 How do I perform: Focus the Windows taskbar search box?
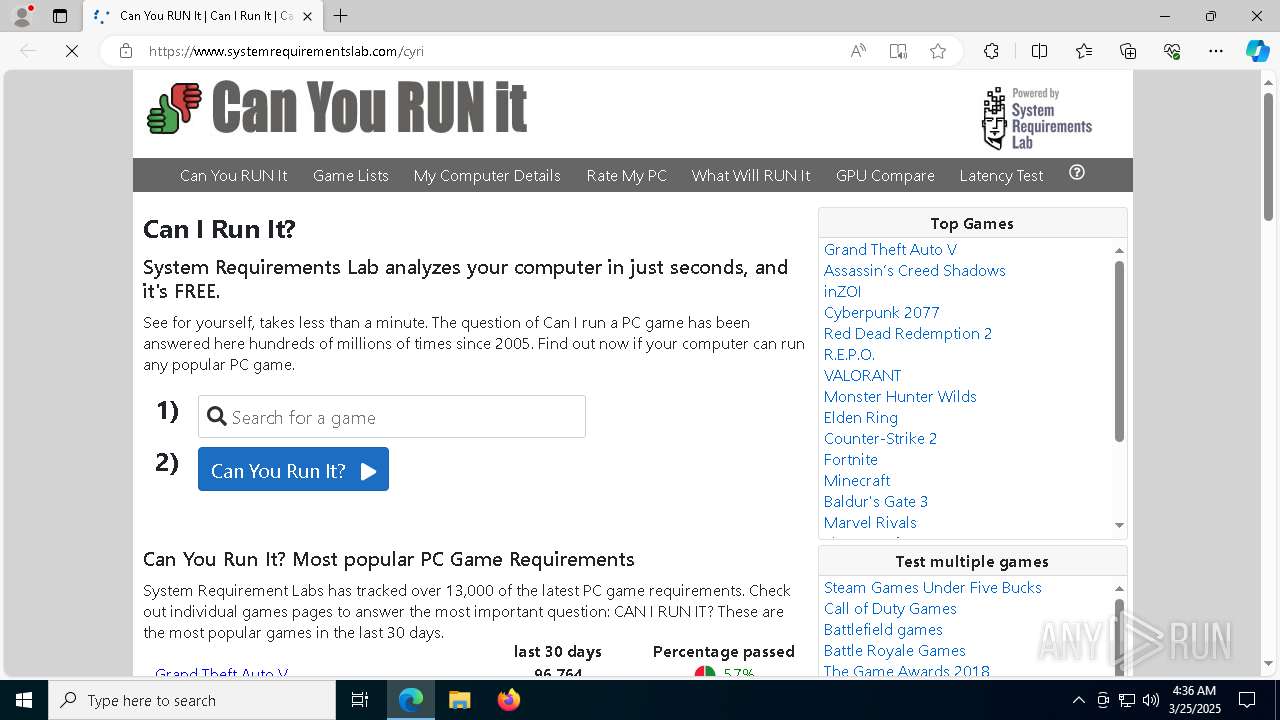point(192,700)
